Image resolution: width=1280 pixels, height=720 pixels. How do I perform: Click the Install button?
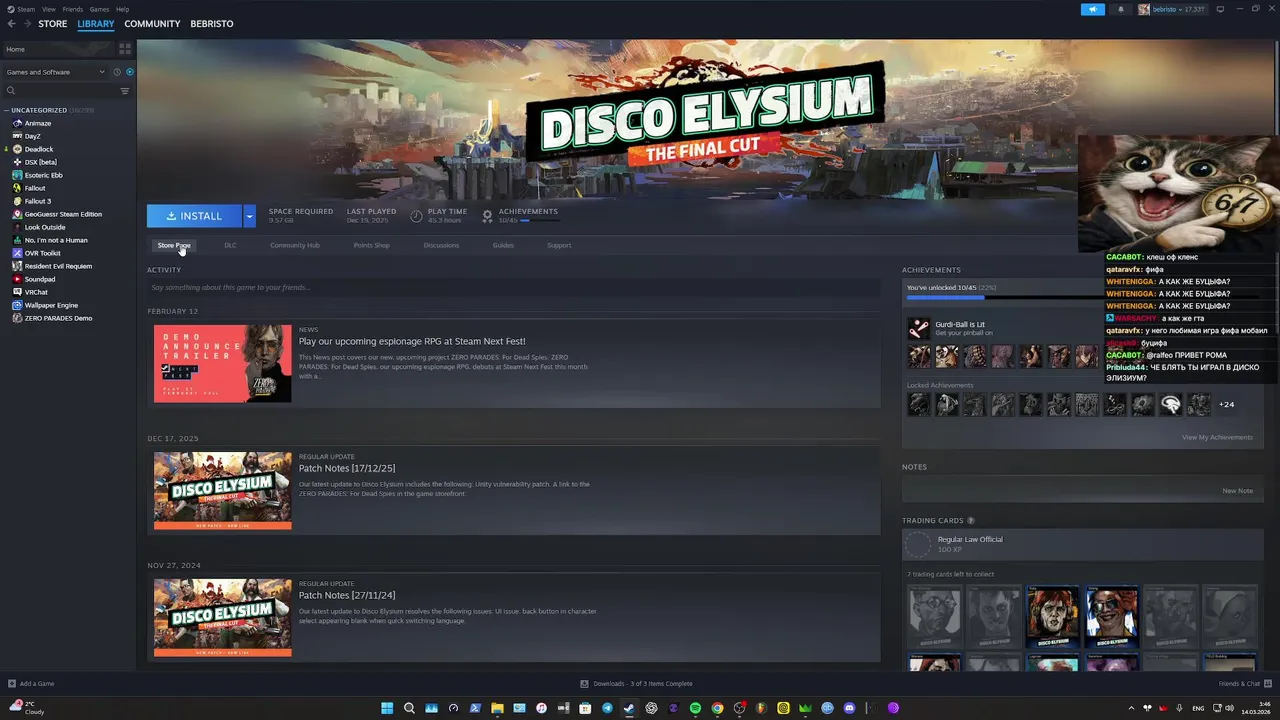coord(194,216)
